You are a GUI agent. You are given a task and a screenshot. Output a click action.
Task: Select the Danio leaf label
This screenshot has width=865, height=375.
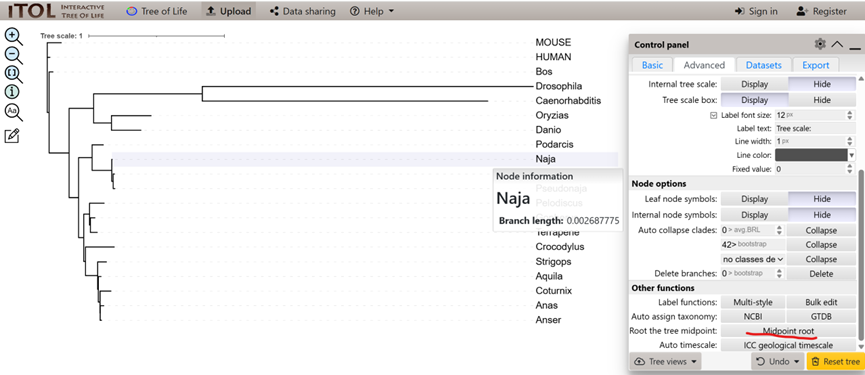[x=548, y=130]
